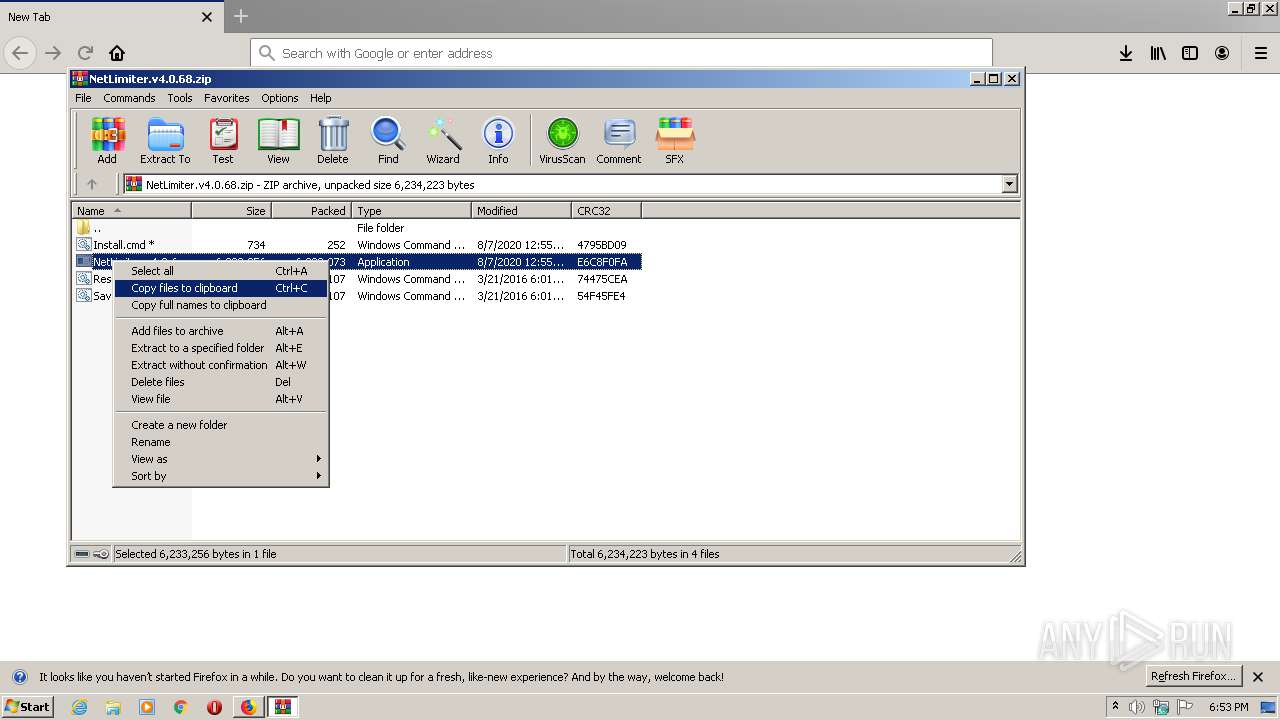Start VirusScan on the archive
The height and width of the screenshot is (720, 1280).
tap(562, 140)
